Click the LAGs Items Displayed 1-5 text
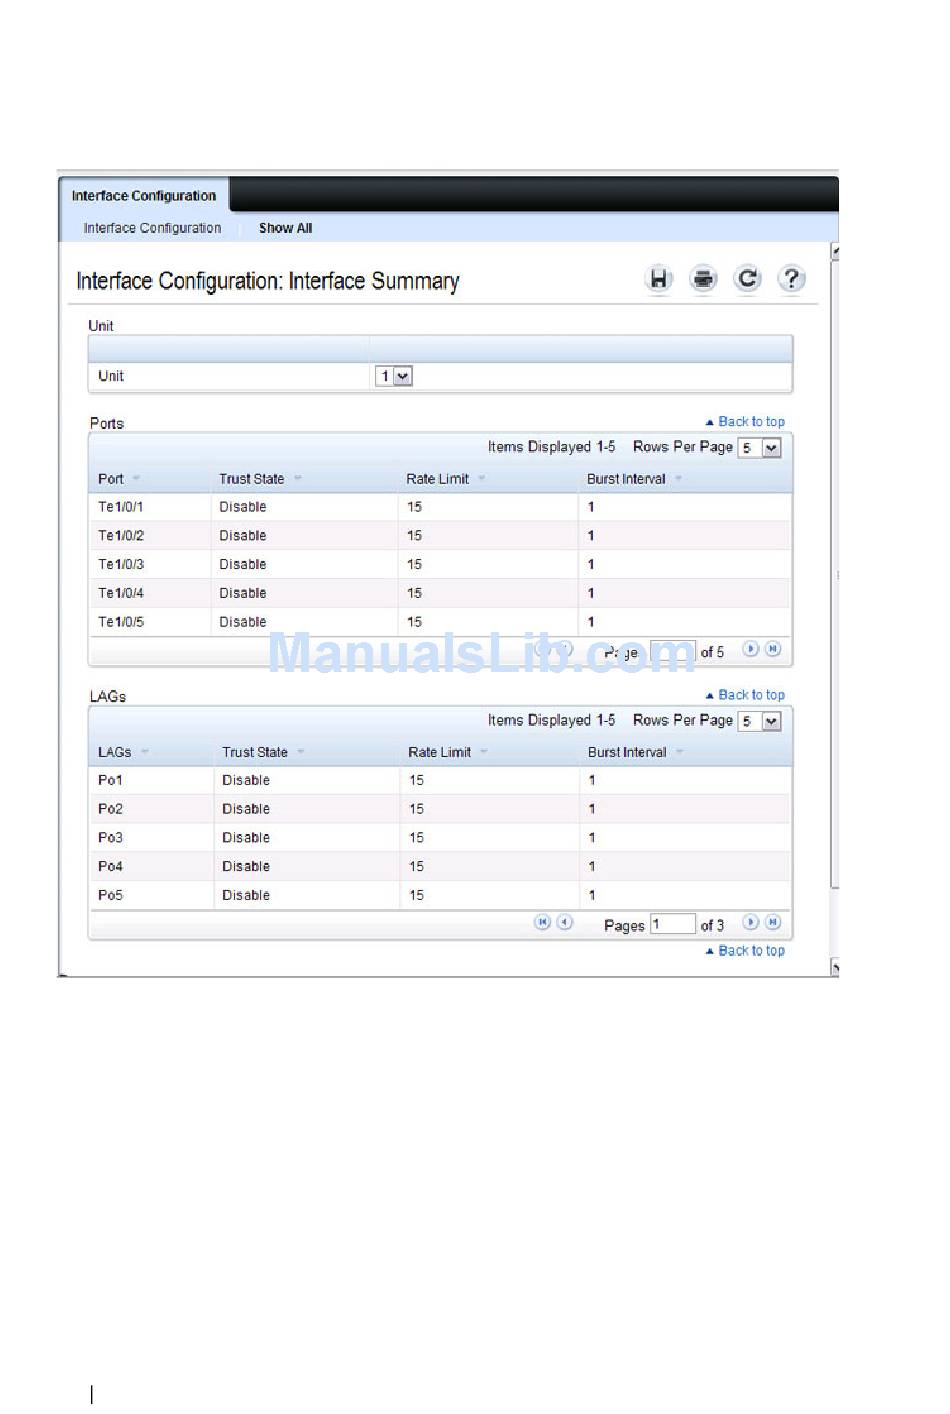This screenshot has width=950, height=1414. 552,720
